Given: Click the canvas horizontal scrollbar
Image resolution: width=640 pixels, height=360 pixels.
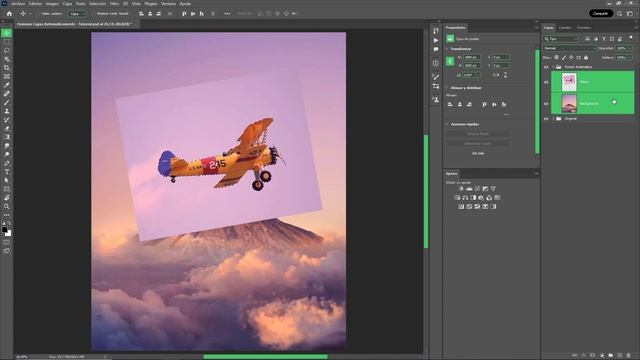Looking at the screenshot, I should tap(265, 357).
